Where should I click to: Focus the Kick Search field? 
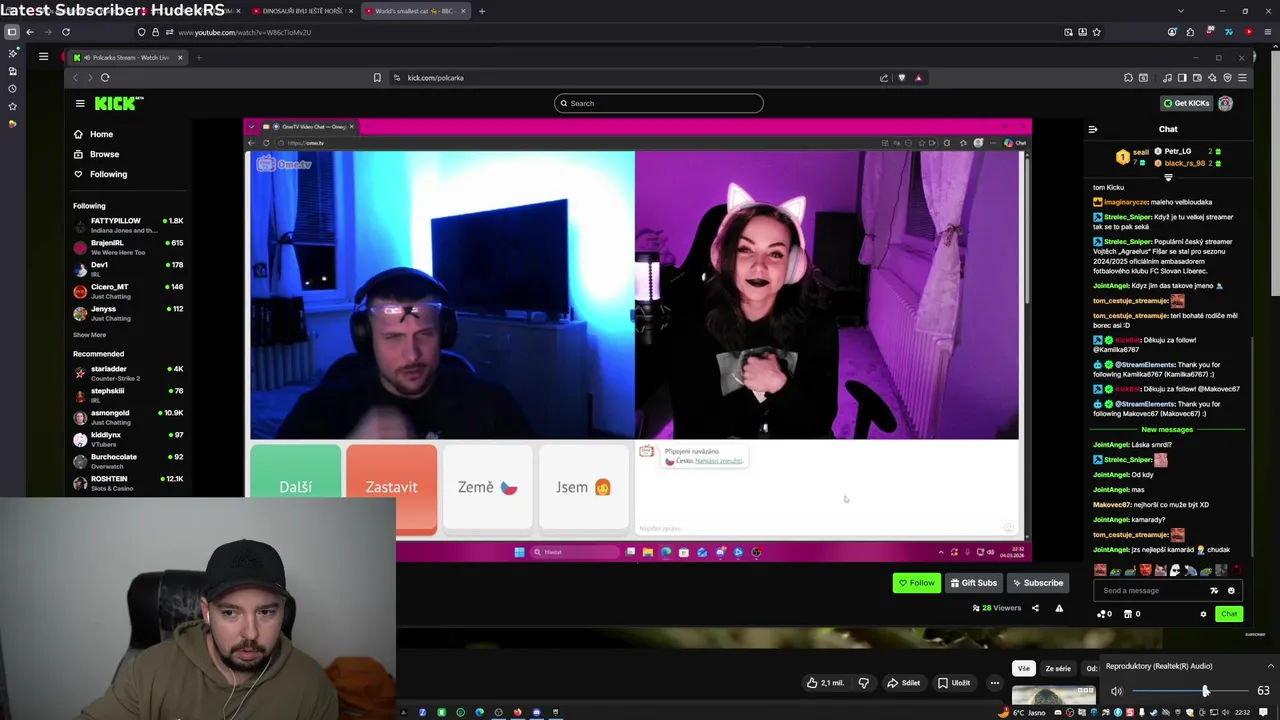click(x=659, y=103)
